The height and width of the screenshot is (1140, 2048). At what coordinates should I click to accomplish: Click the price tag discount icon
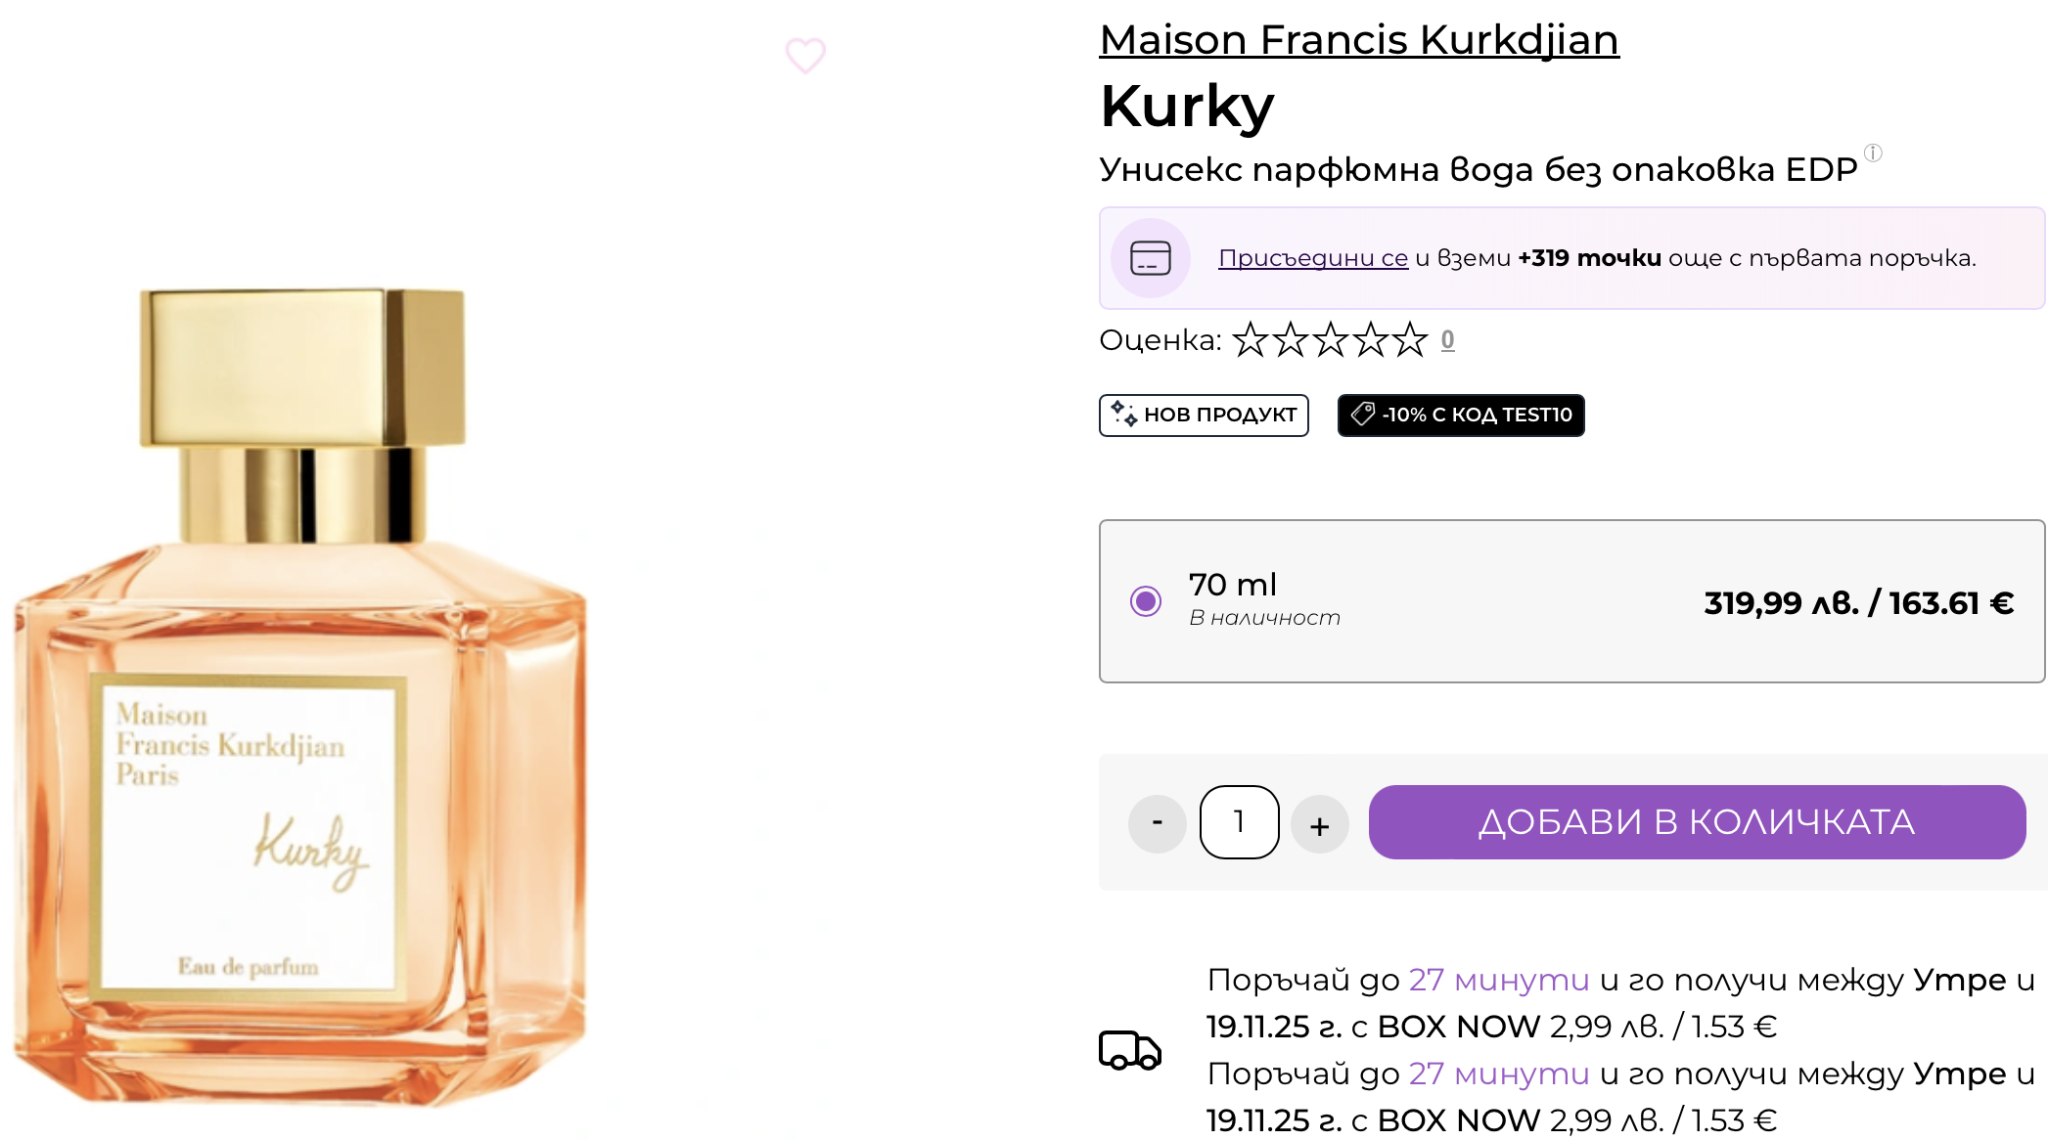pos(1362,414)
